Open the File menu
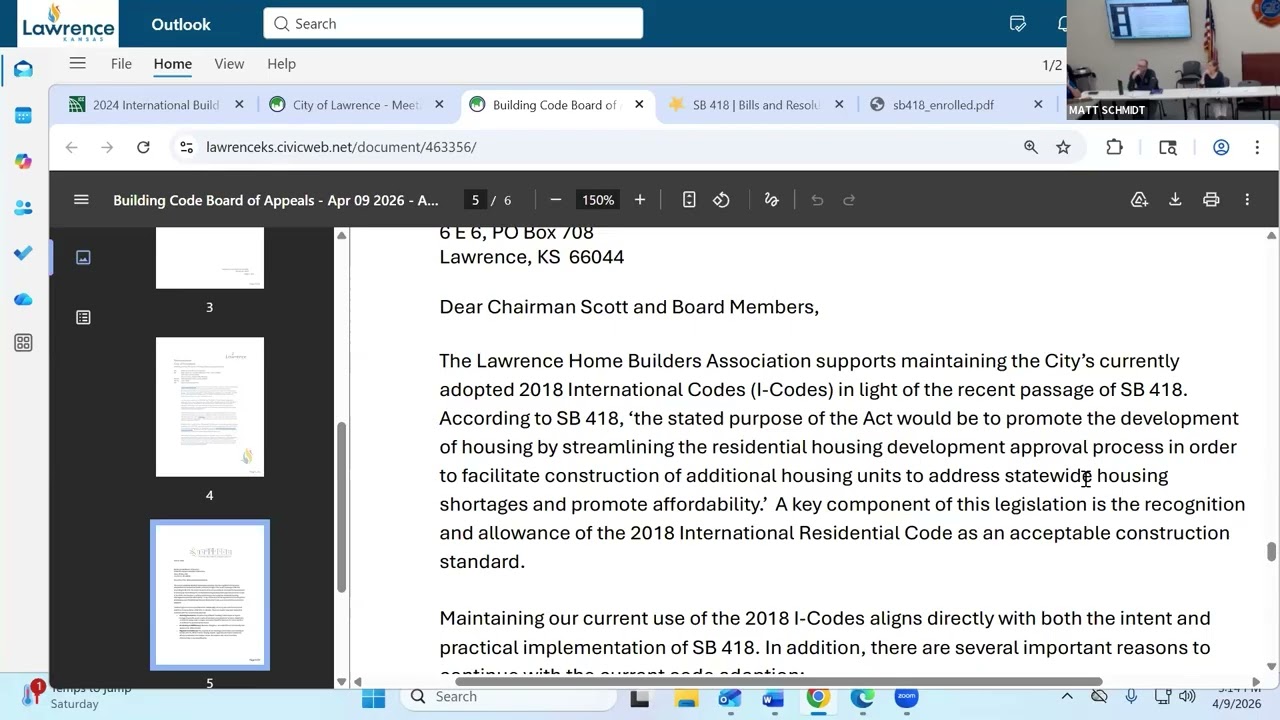1280x720 pixels. click(121, 63)
